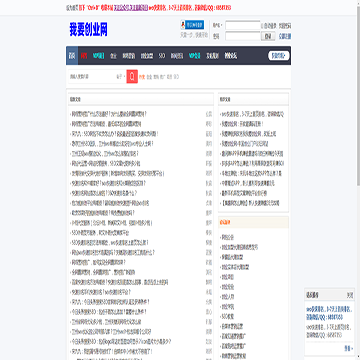360x360 pixels.
Task: Close the floating popup via 关闭
Action: [349, 295]
